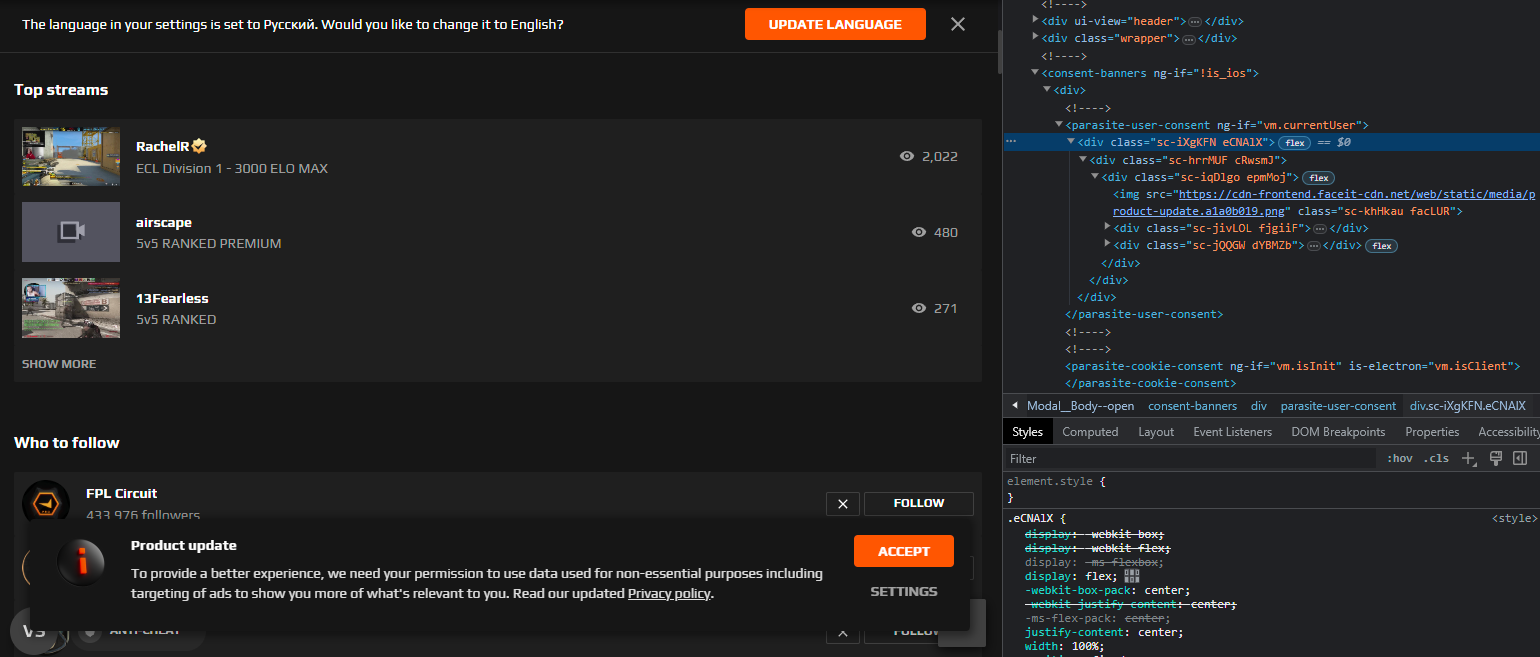The image size is (1540, 657).
Task: Switch to the Computed tab
Action: [1090, 432]
